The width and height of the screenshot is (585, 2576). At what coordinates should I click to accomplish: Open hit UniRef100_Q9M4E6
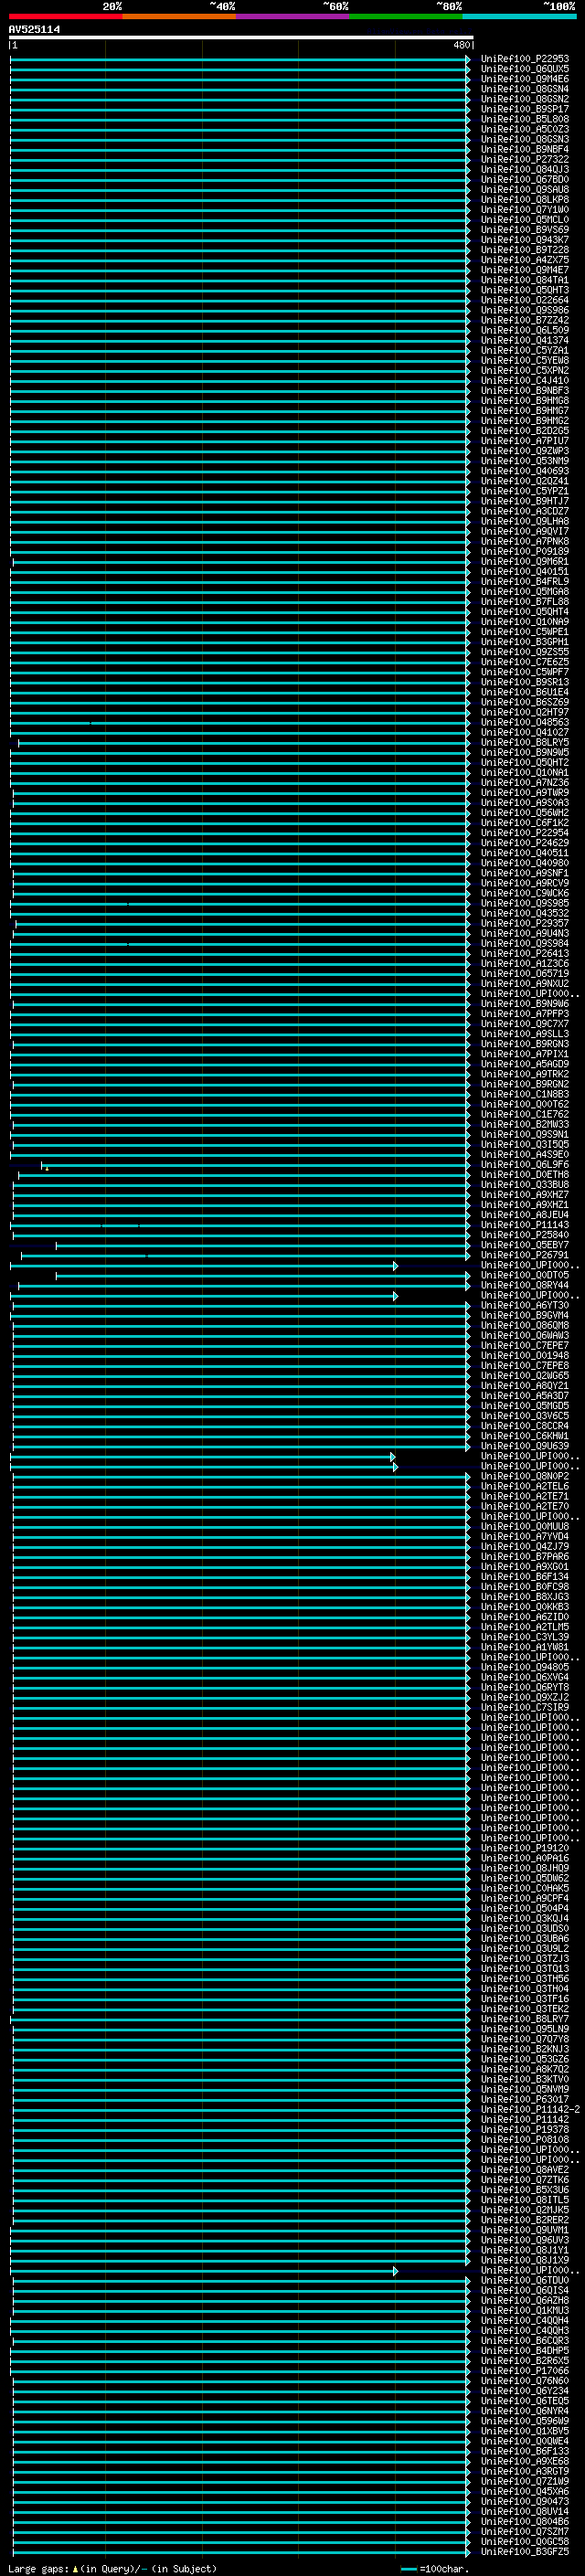(524, 79)
